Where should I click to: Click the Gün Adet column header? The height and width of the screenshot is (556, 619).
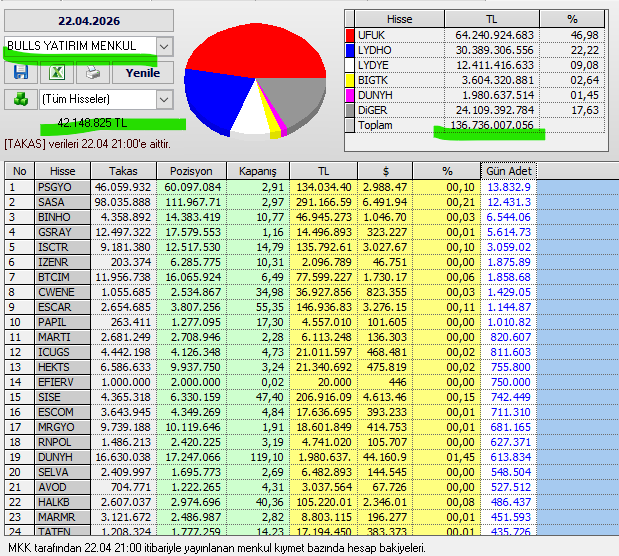(x=509, y=171)
